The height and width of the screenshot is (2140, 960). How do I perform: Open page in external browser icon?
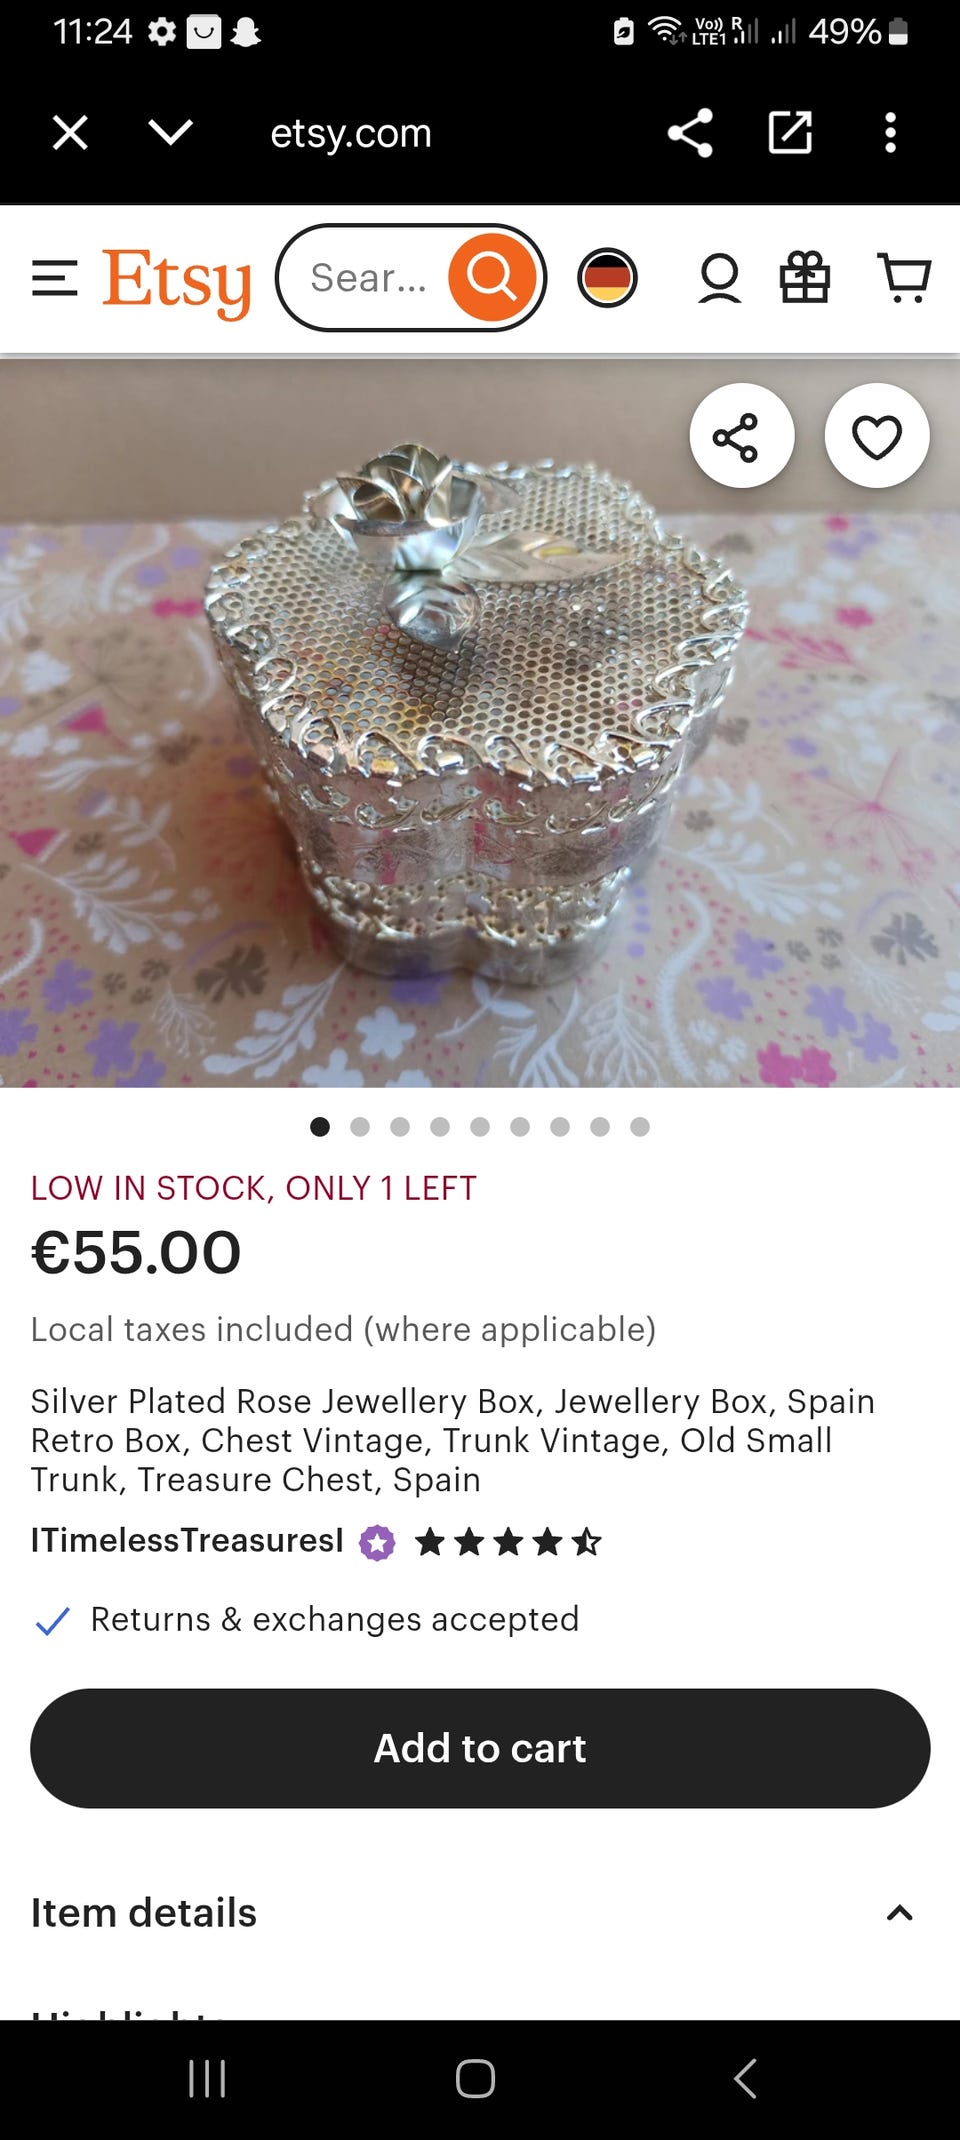point(790,133)
